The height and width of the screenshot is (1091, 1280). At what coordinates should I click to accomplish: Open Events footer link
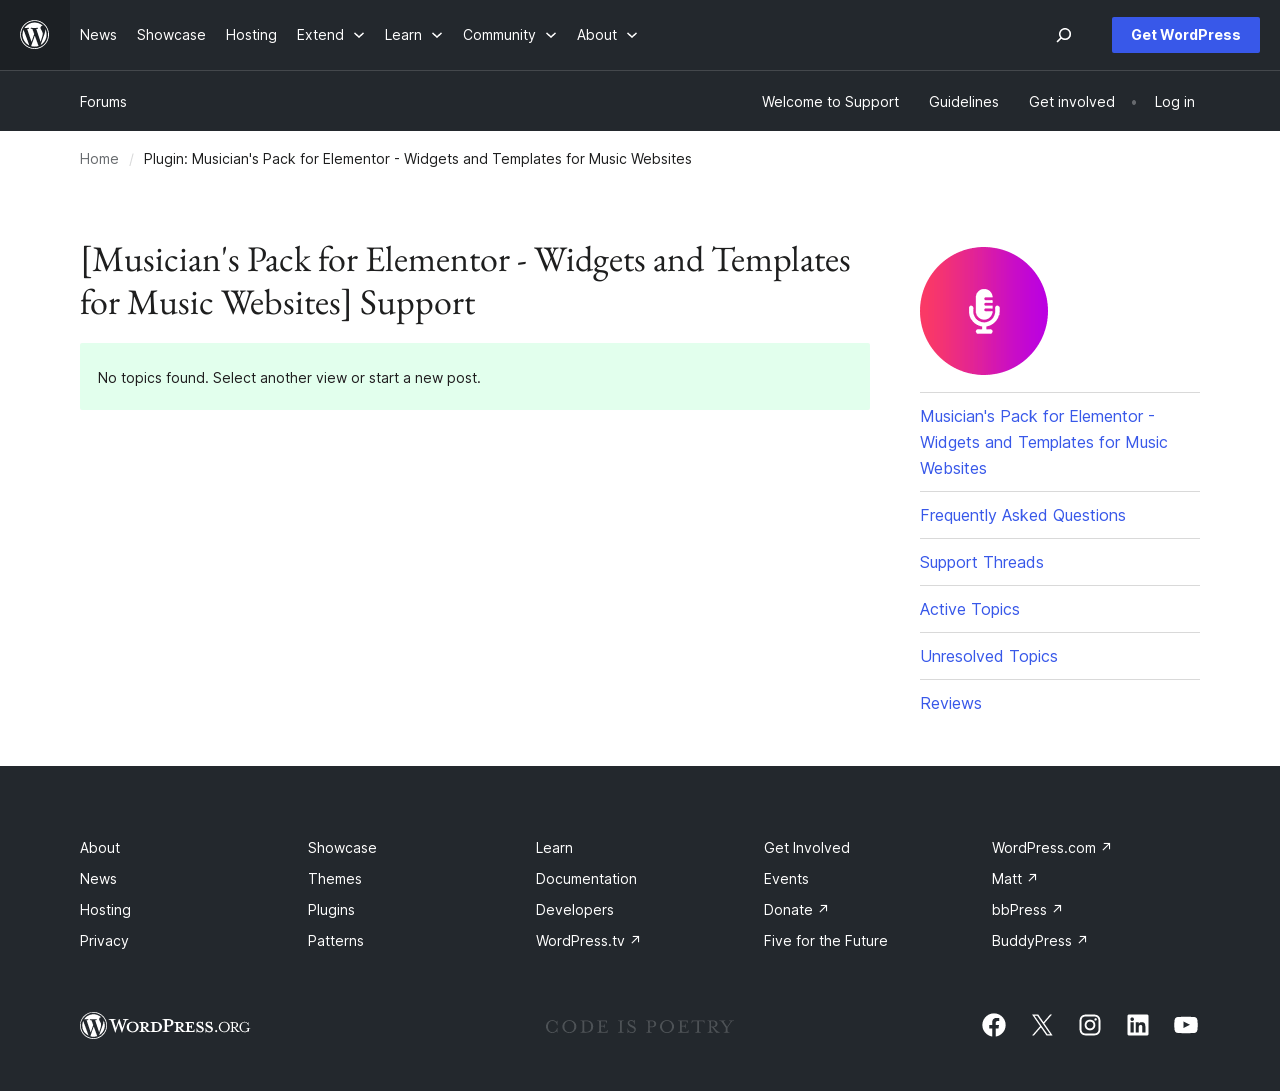(786, 879)
